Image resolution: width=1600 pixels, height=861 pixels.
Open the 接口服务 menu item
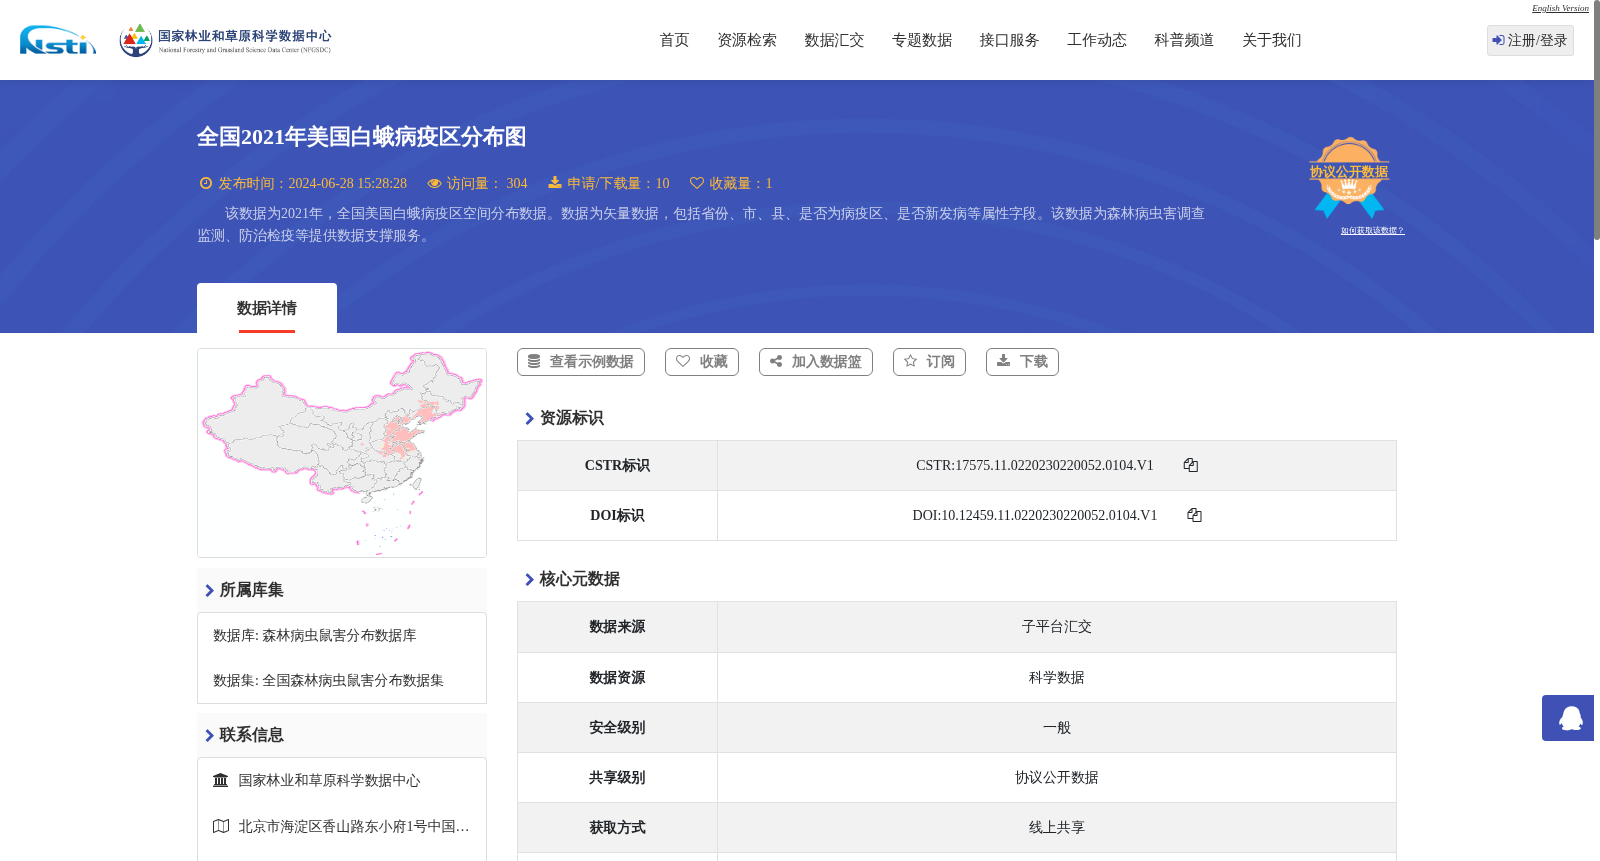[x=1009, y=40]
